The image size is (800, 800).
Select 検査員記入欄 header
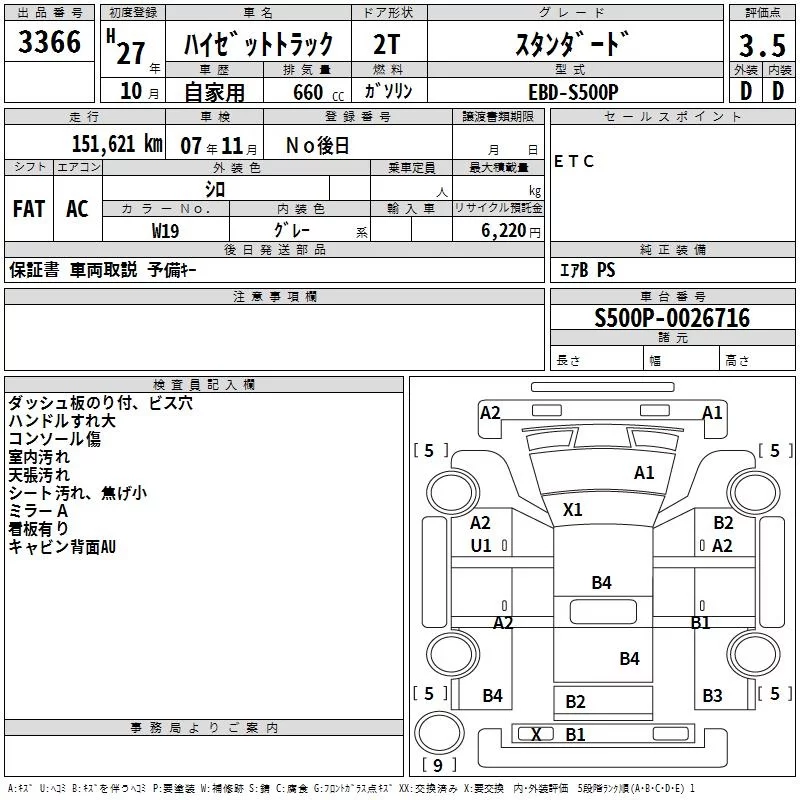204,385
